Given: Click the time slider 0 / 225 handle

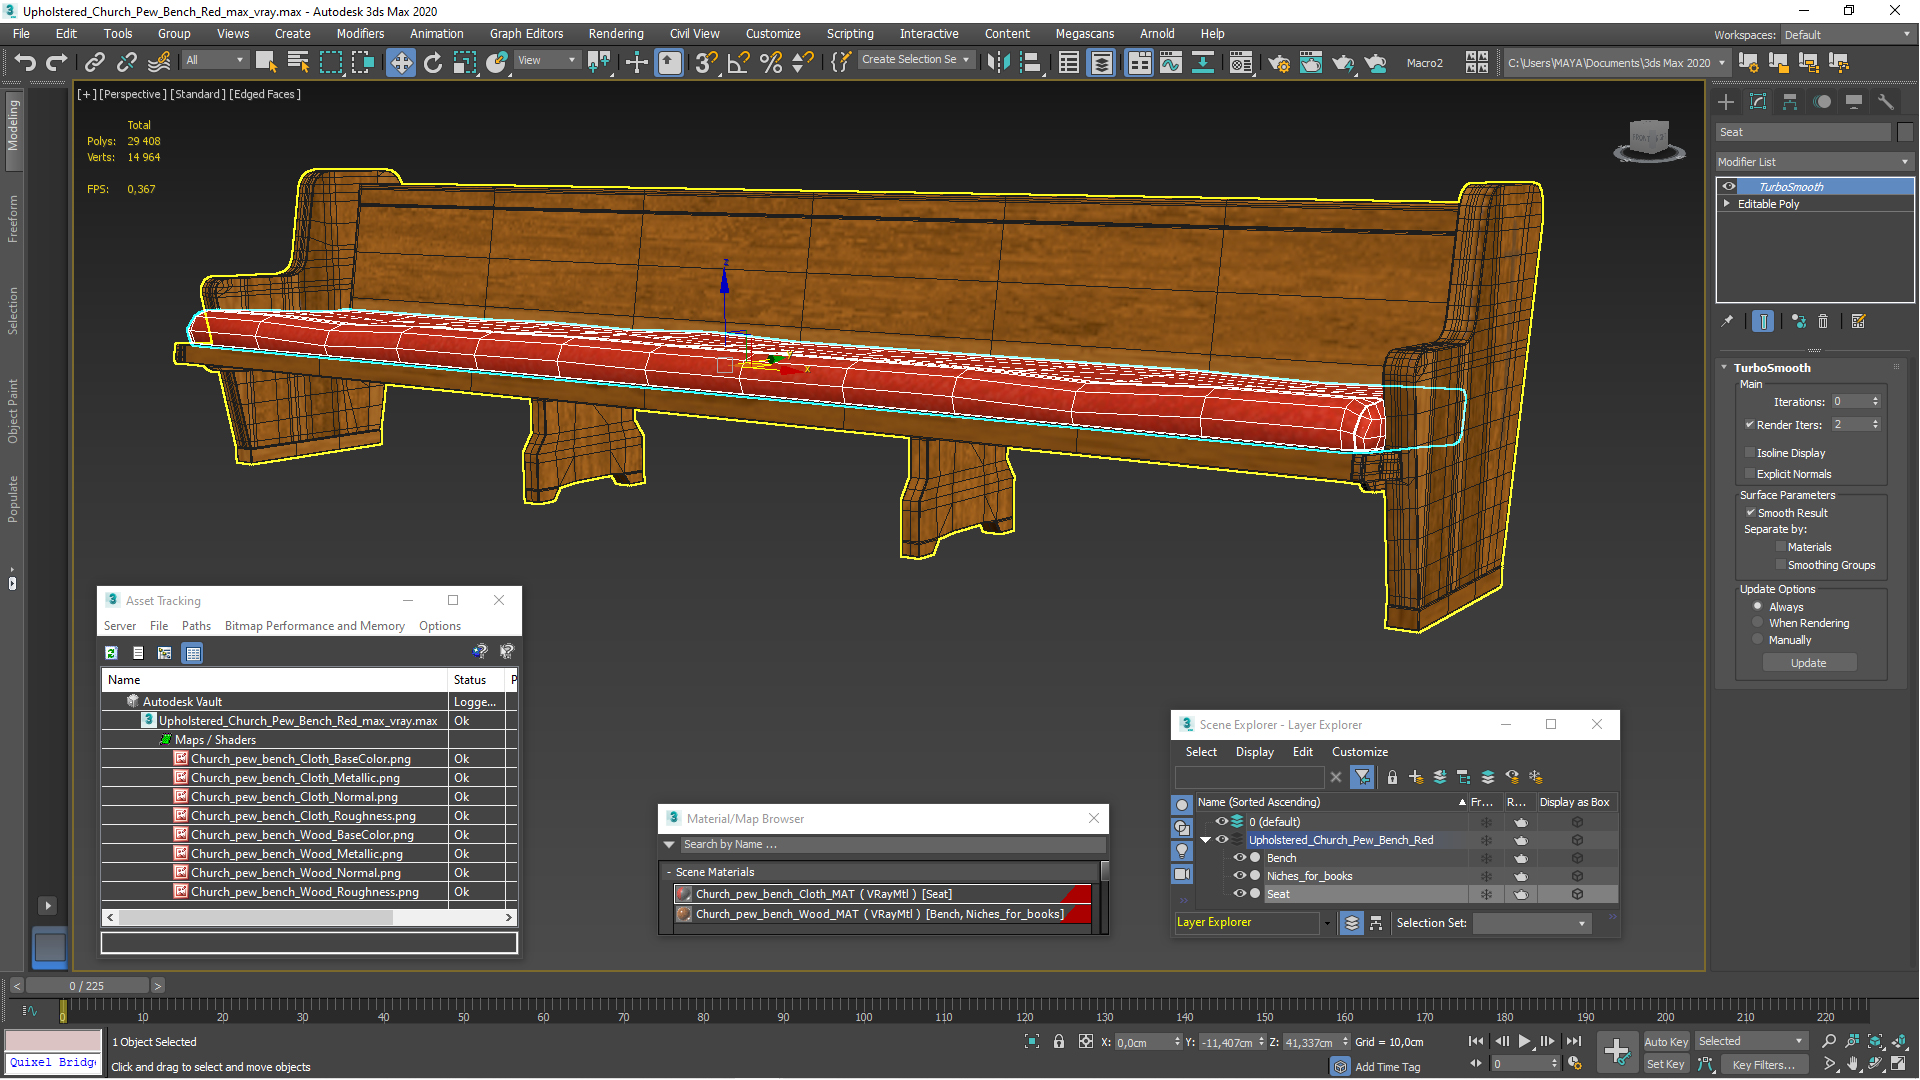Looking at the screenshot, I should [x=87, y=986].
